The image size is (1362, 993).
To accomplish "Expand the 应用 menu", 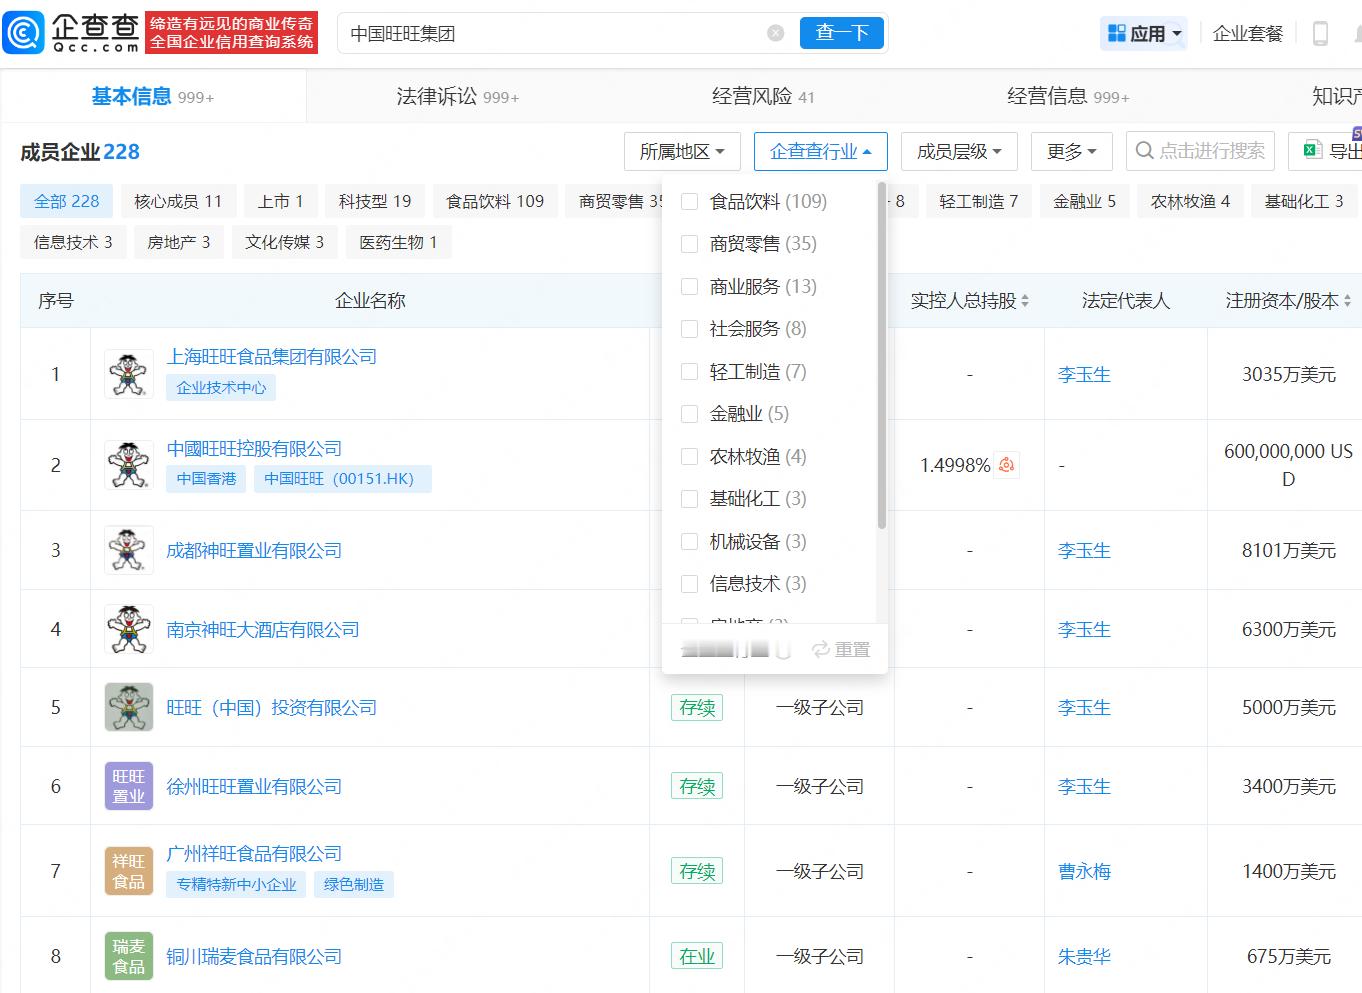I will tap(1145, 33).
